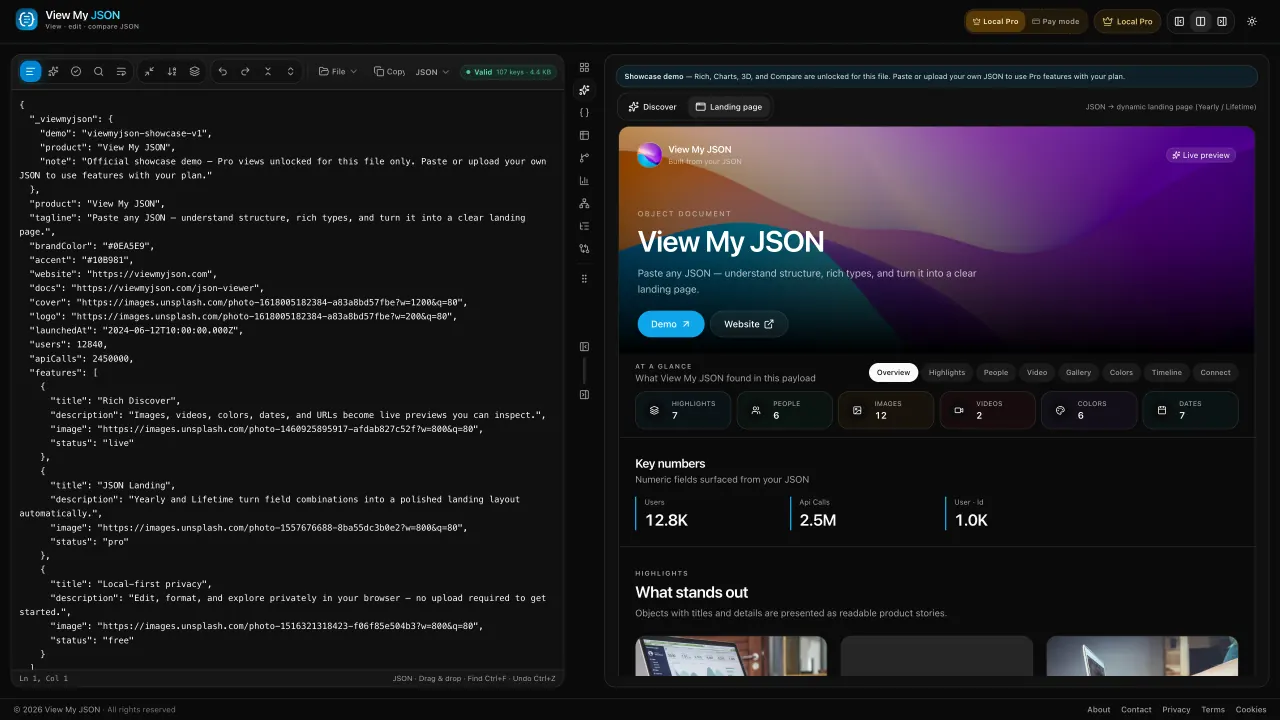Show only the left pane layout
Screen dimensions: 1280x720
click(x=1179, y=21)
